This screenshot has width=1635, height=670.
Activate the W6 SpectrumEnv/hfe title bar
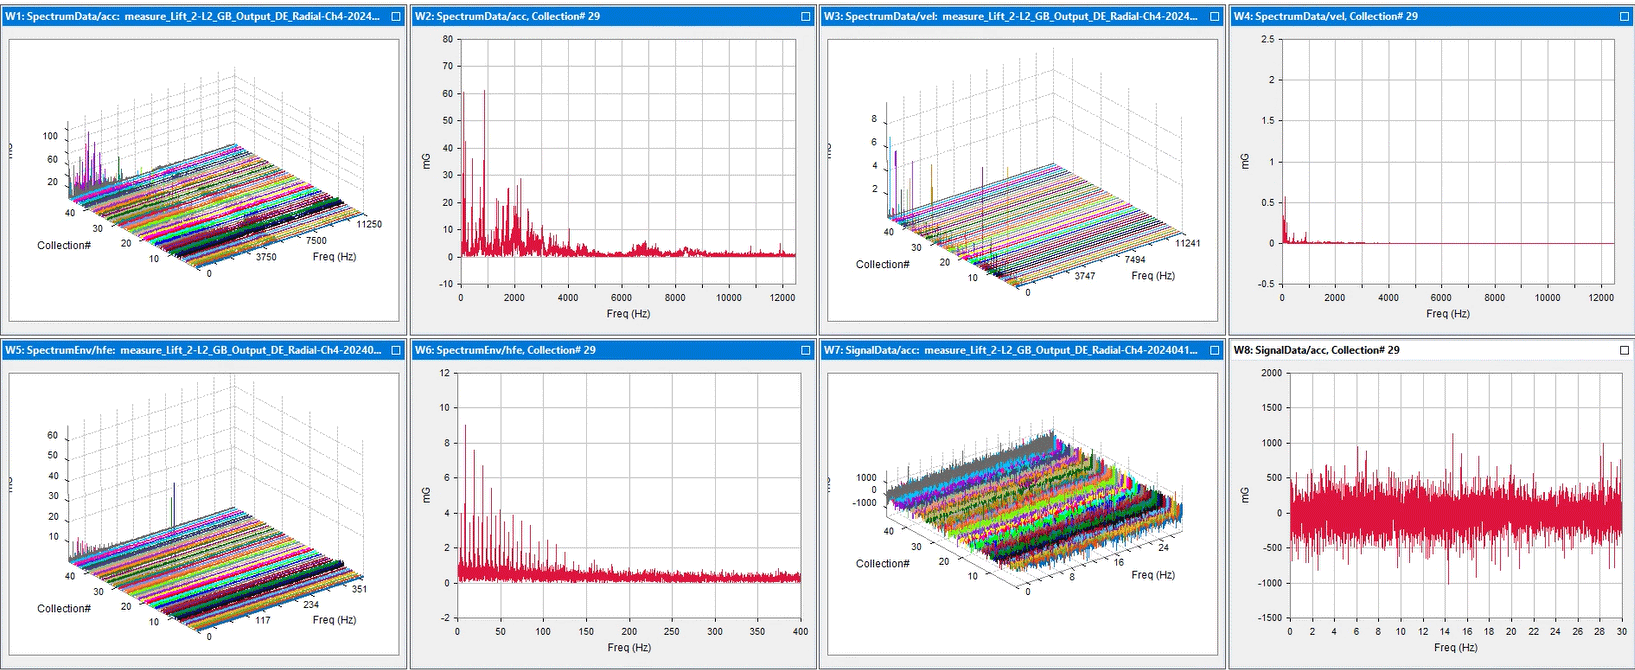click(600, 350)
